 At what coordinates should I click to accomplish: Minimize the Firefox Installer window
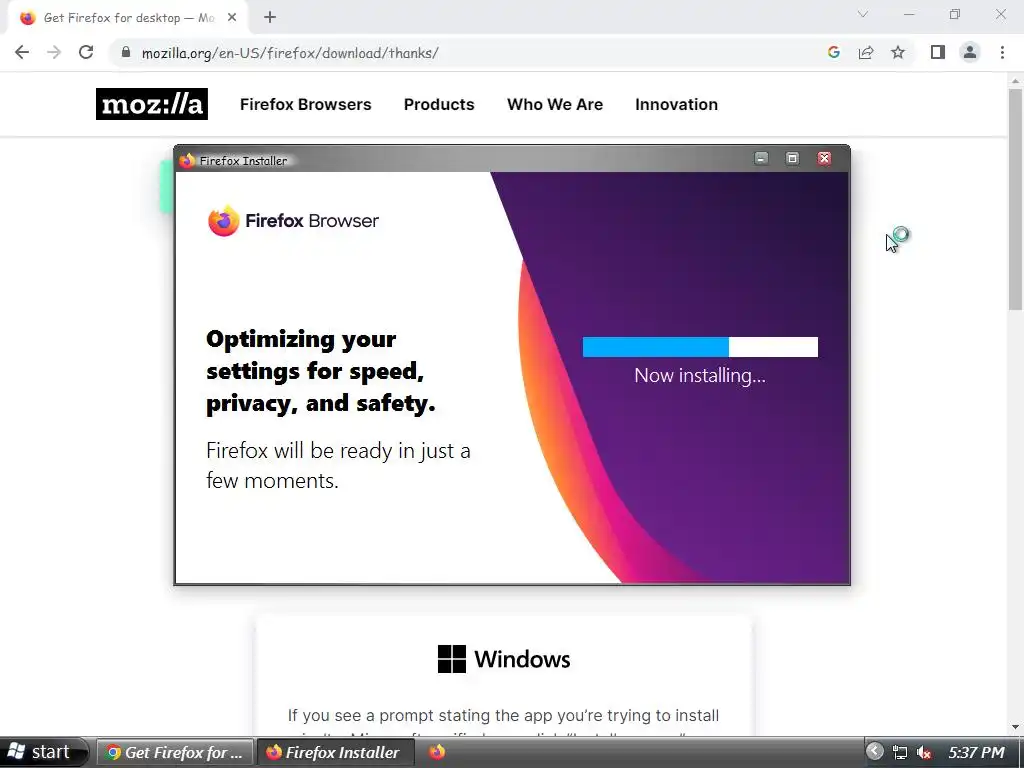coord(761,158)
